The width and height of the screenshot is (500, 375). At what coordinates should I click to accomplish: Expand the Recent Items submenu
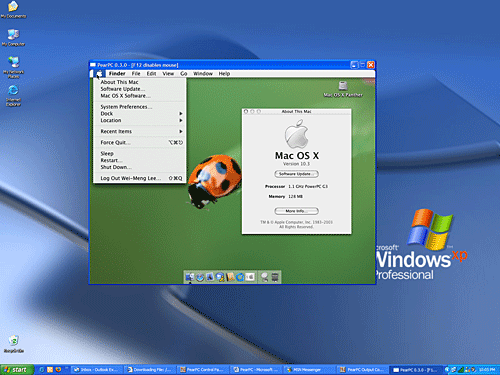(139, 131)
